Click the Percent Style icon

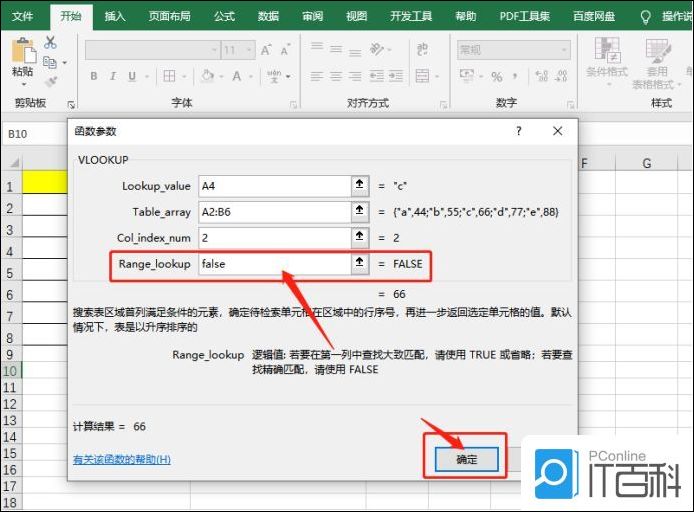[x=497, y=77]
